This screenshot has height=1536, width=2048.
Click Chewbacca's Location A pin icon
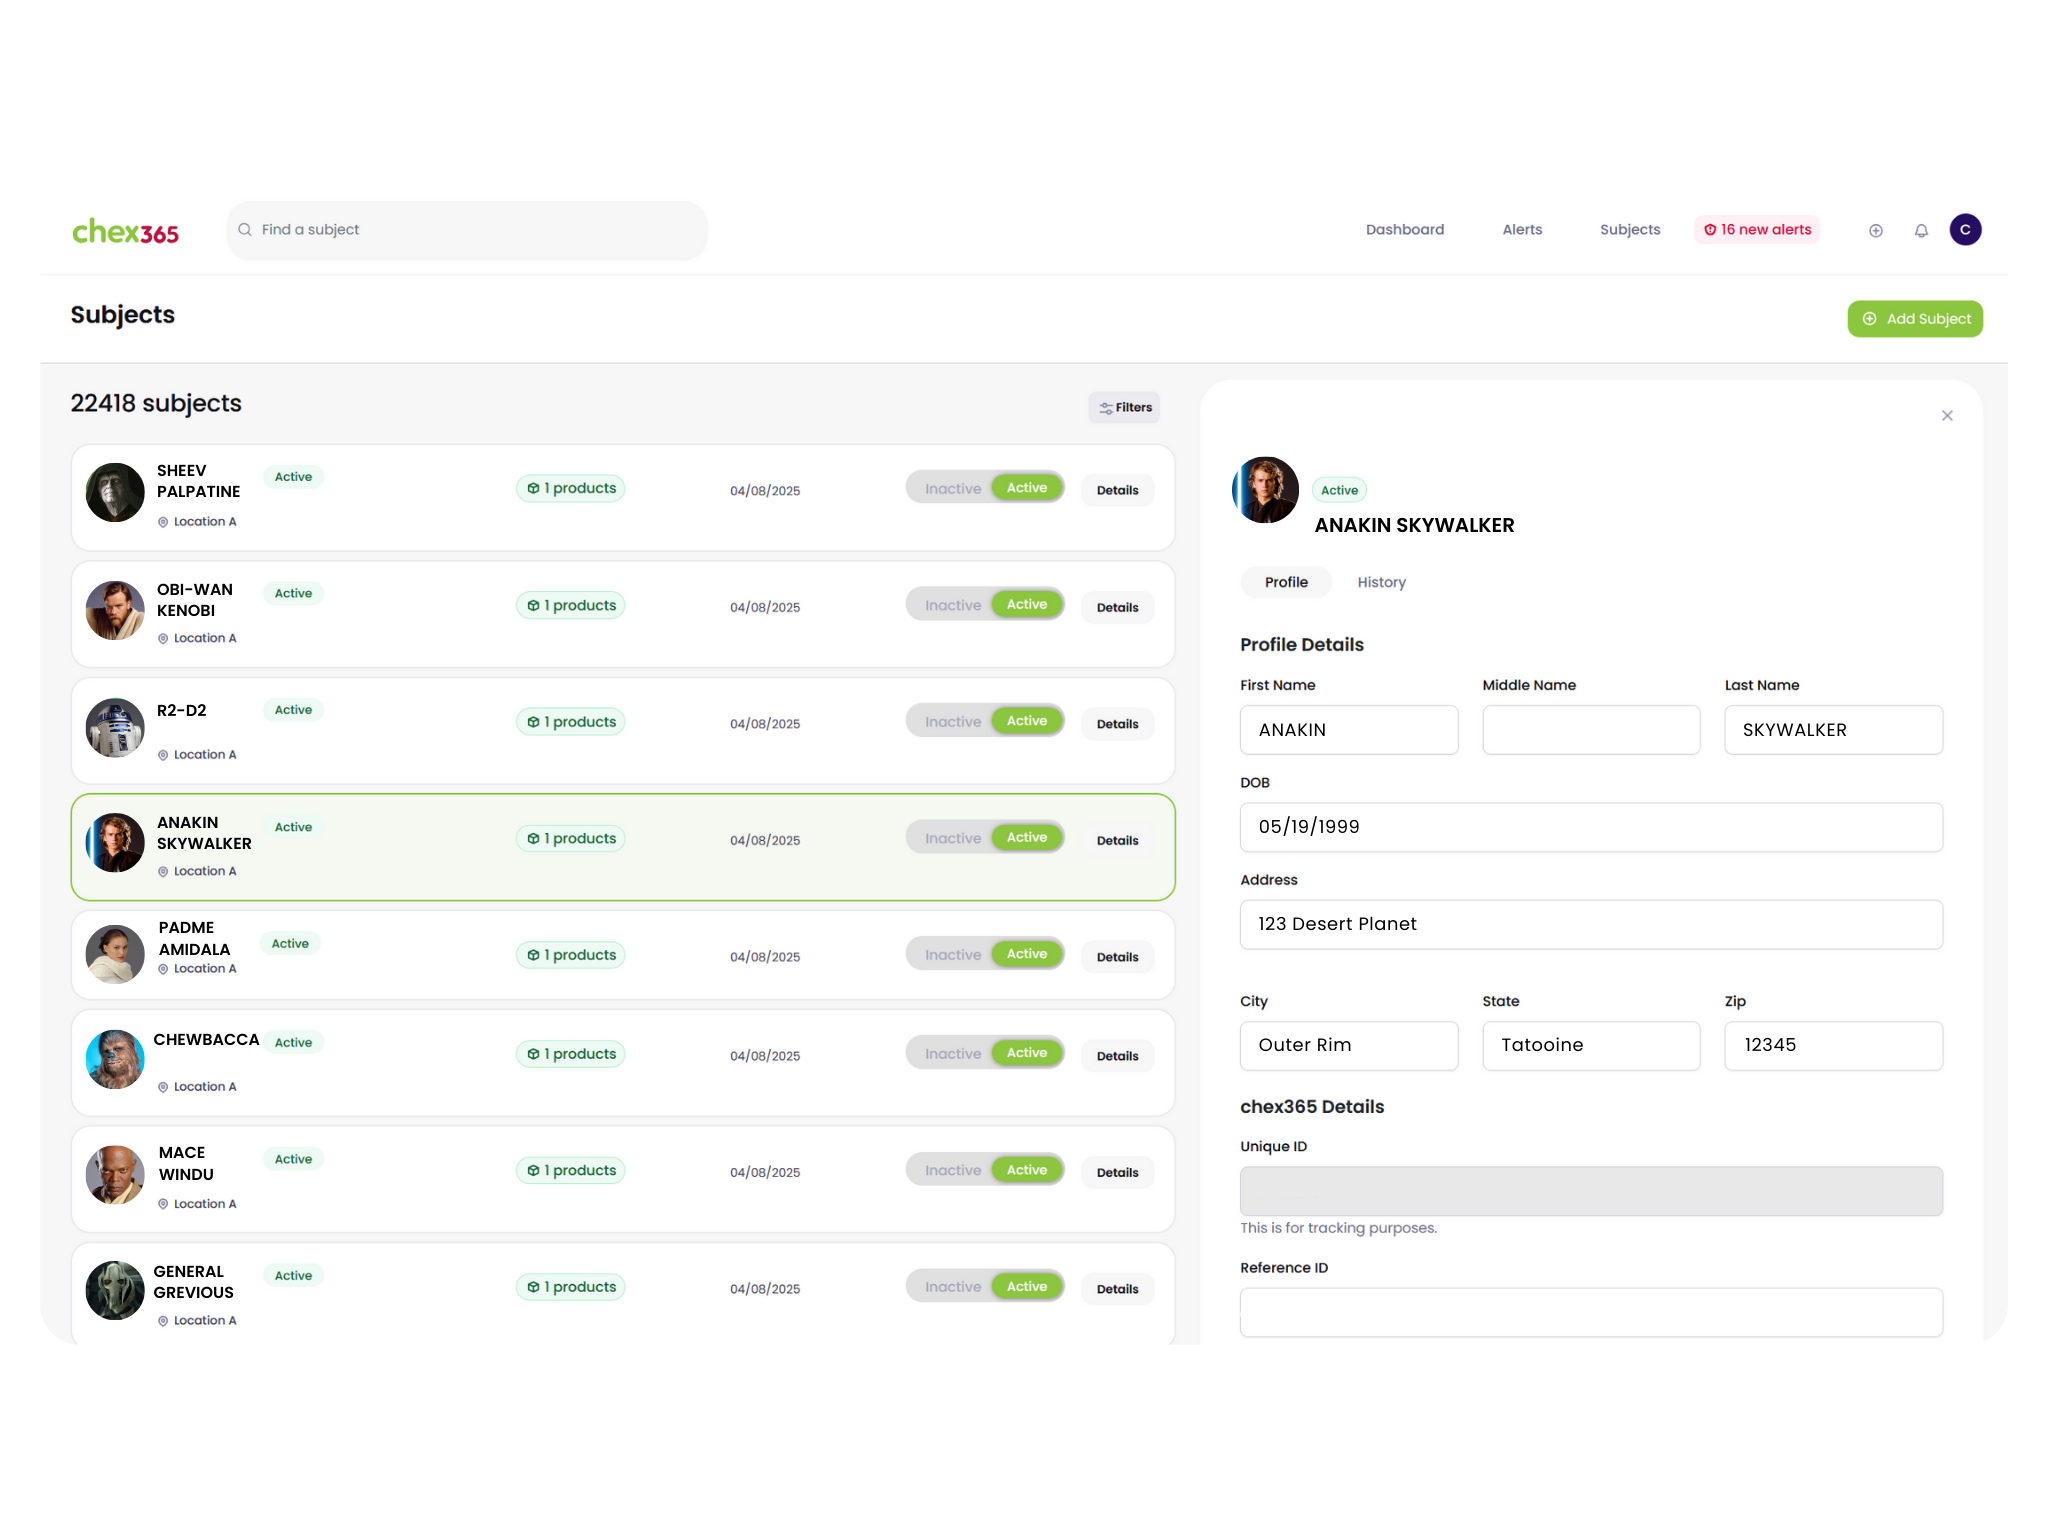coord(163,1087)
